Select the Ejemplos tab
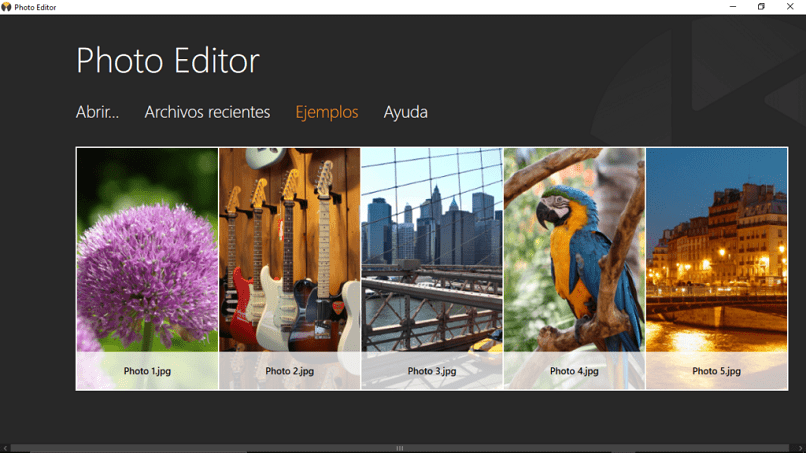The width and height of the screenshot is (806, 453). coord(327,113)
